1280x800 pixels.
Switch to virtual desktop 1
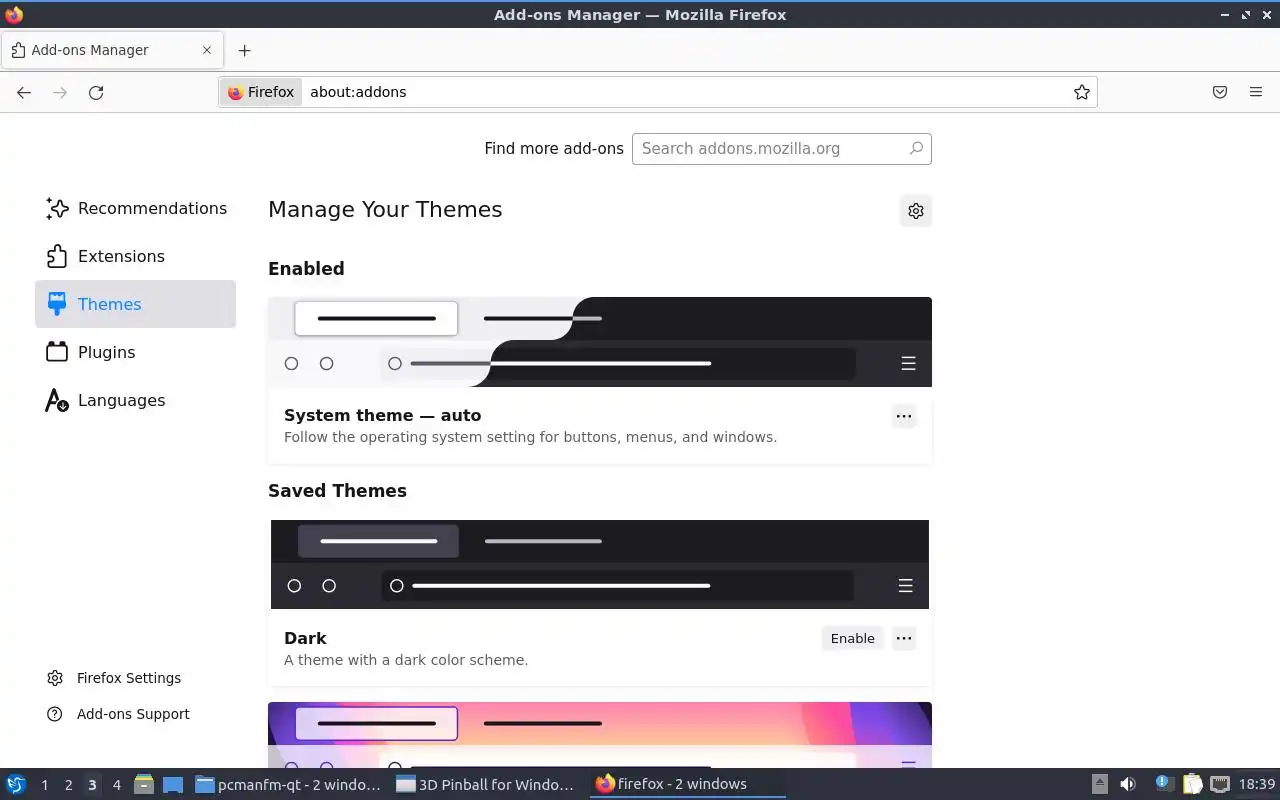[x=44, y=785]
